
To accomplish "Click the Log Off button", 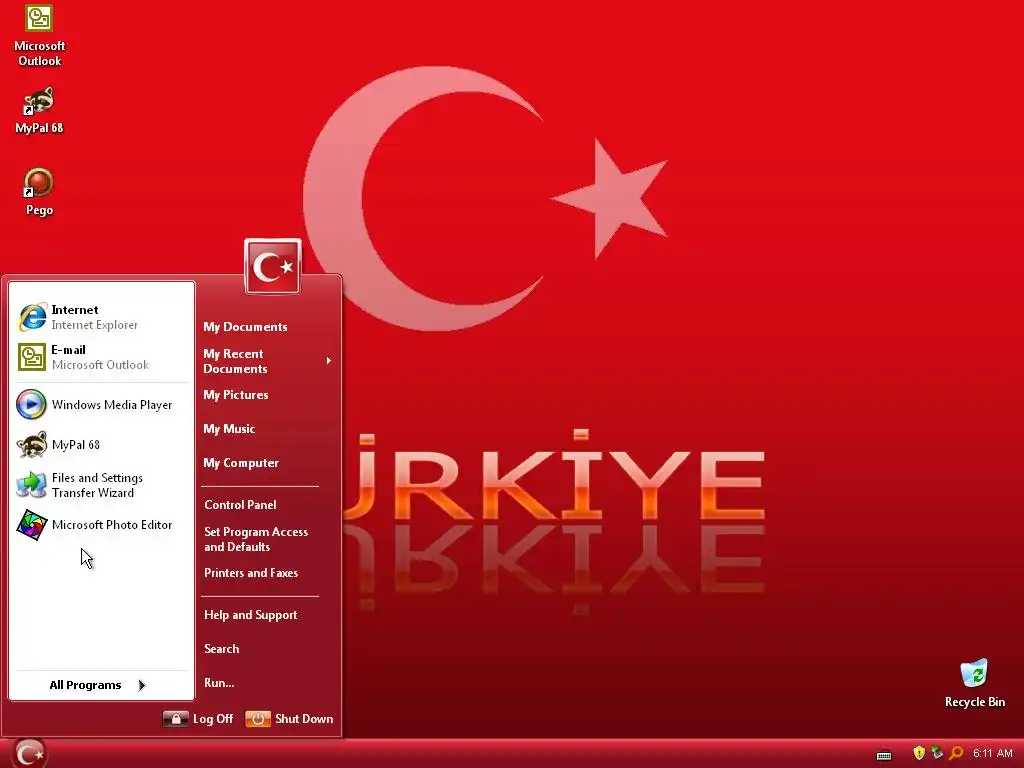I will [x=198, y=719].
